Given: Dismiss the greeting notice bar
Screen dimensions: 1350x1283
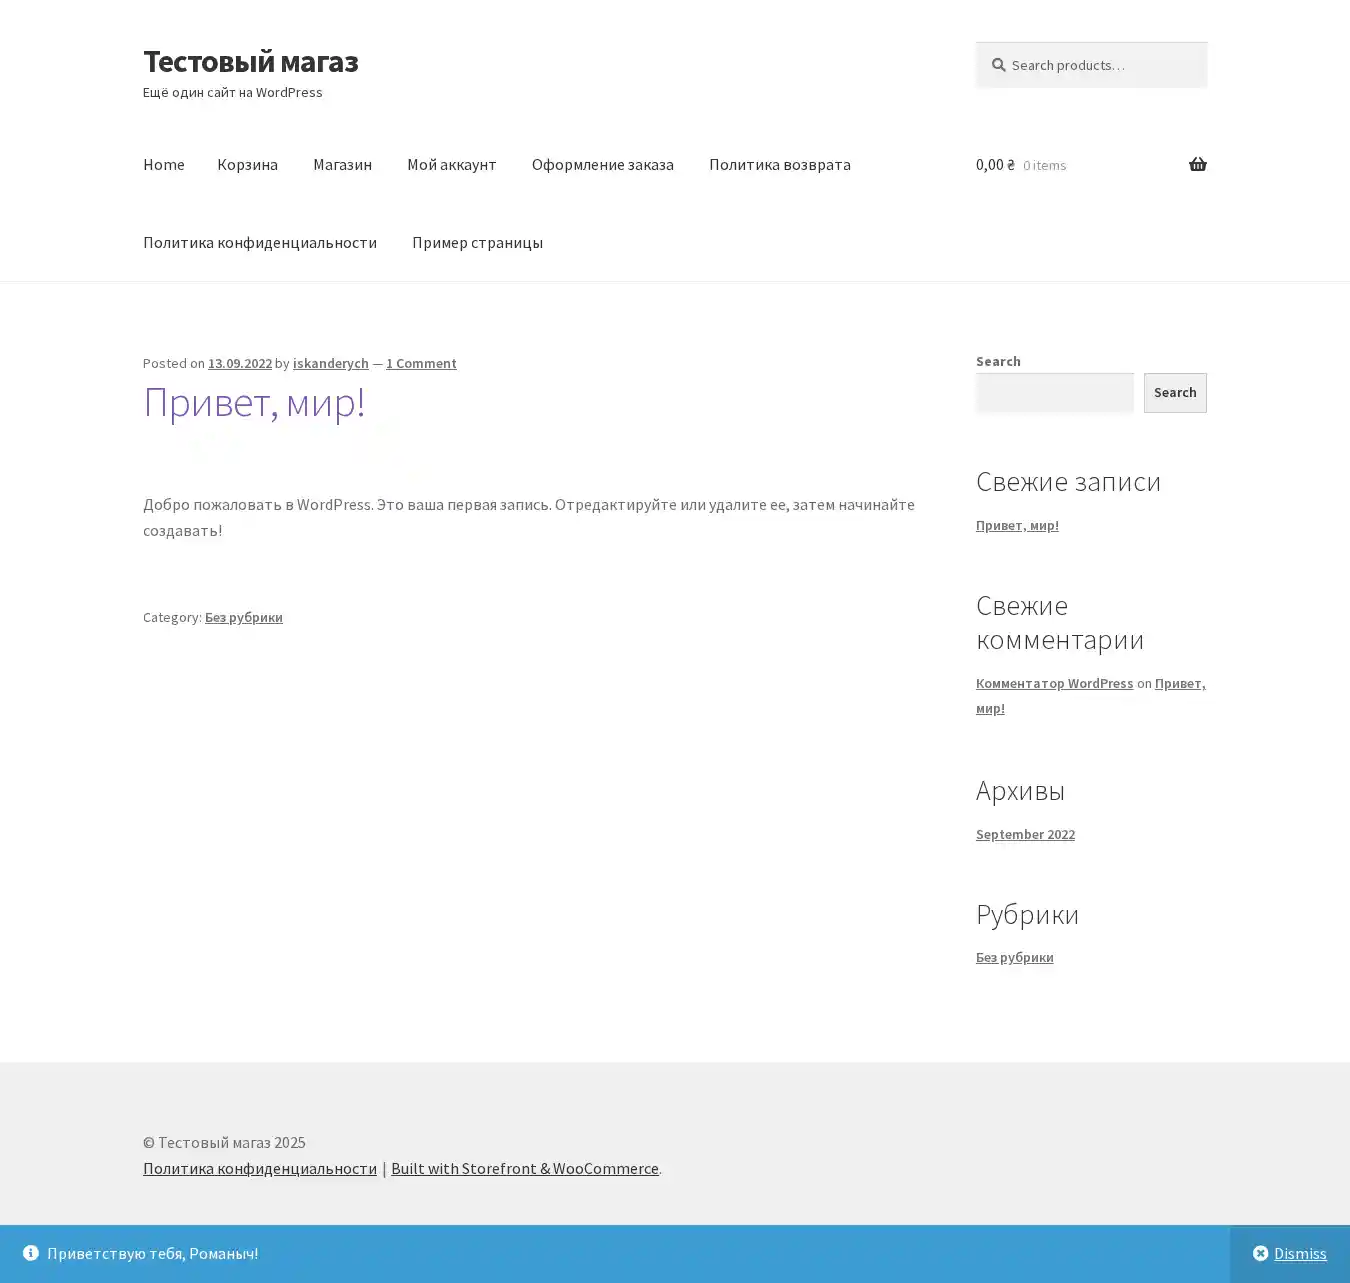Looking at the screenshot, I should [x=1289, y=1253].
